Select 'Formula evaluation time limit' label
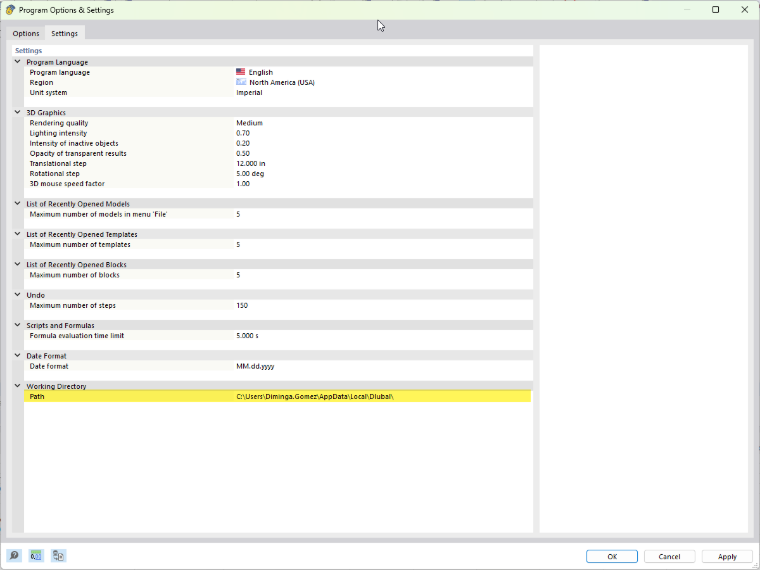760x570 pixels. click(x=77, y=335)
